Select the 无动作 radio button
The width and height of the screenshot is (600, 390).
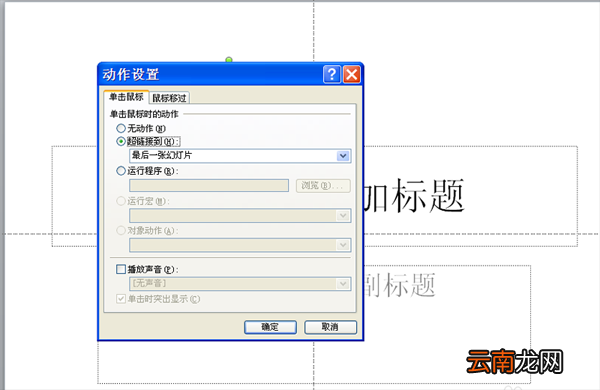coord(121,128)
